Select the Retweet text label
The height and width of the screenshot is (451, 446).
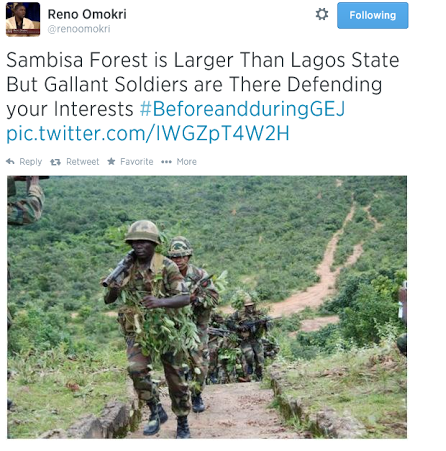pyautogui.click(x=83, y=162)
